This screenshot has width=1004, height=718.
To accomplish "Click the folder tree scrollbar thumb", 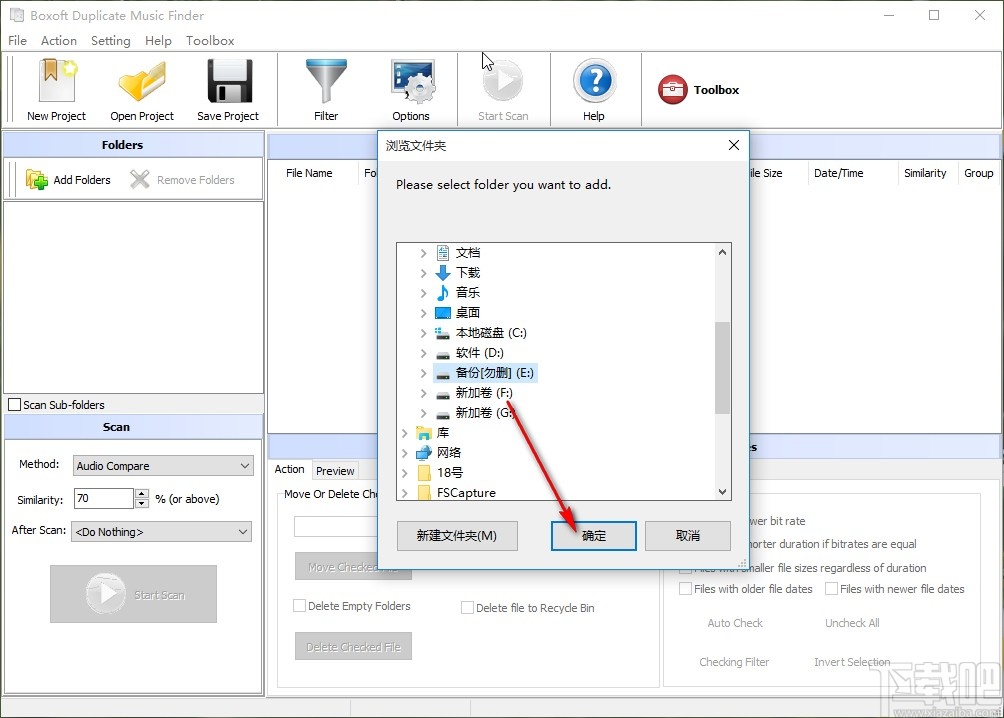I will 722,368.
